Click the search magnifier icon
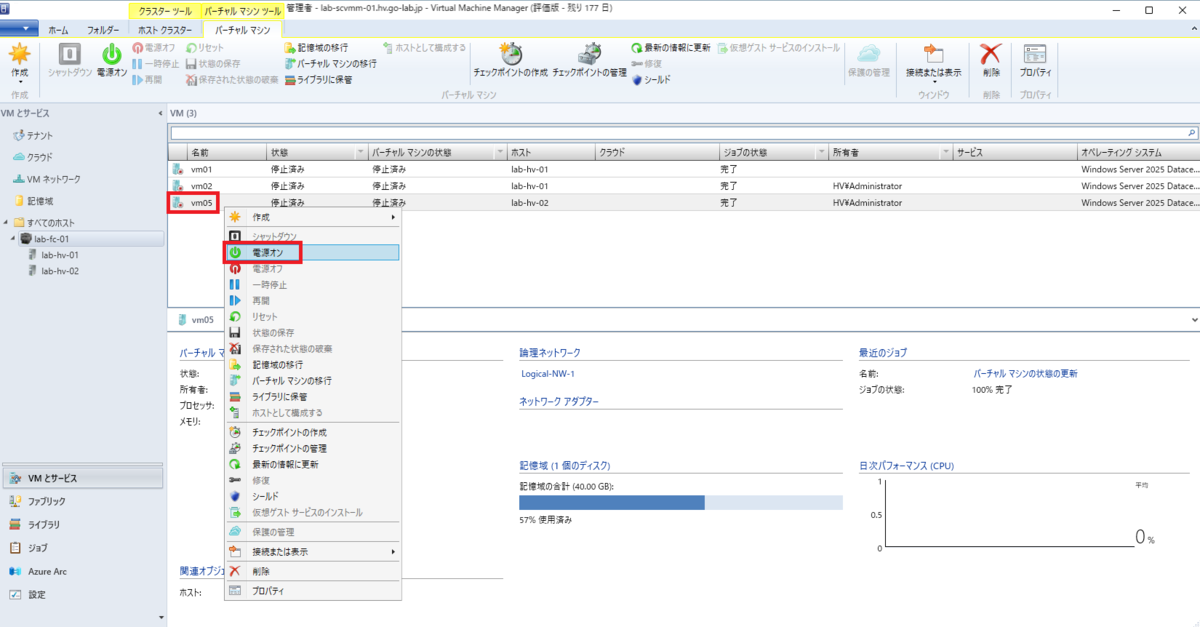 (1191, 132)
